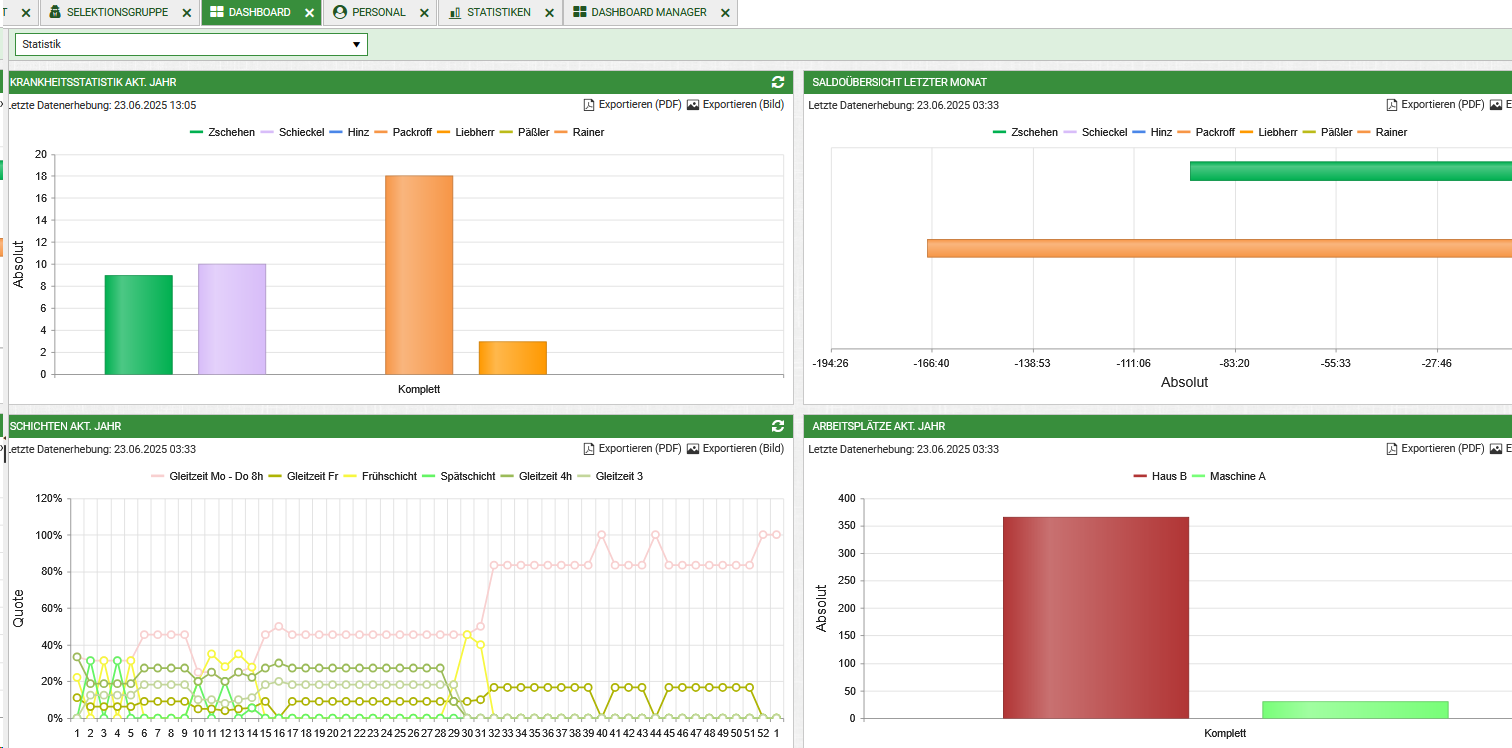Toggle Maschine A series in Arbeitsplätze legend

coord(1229,476)
